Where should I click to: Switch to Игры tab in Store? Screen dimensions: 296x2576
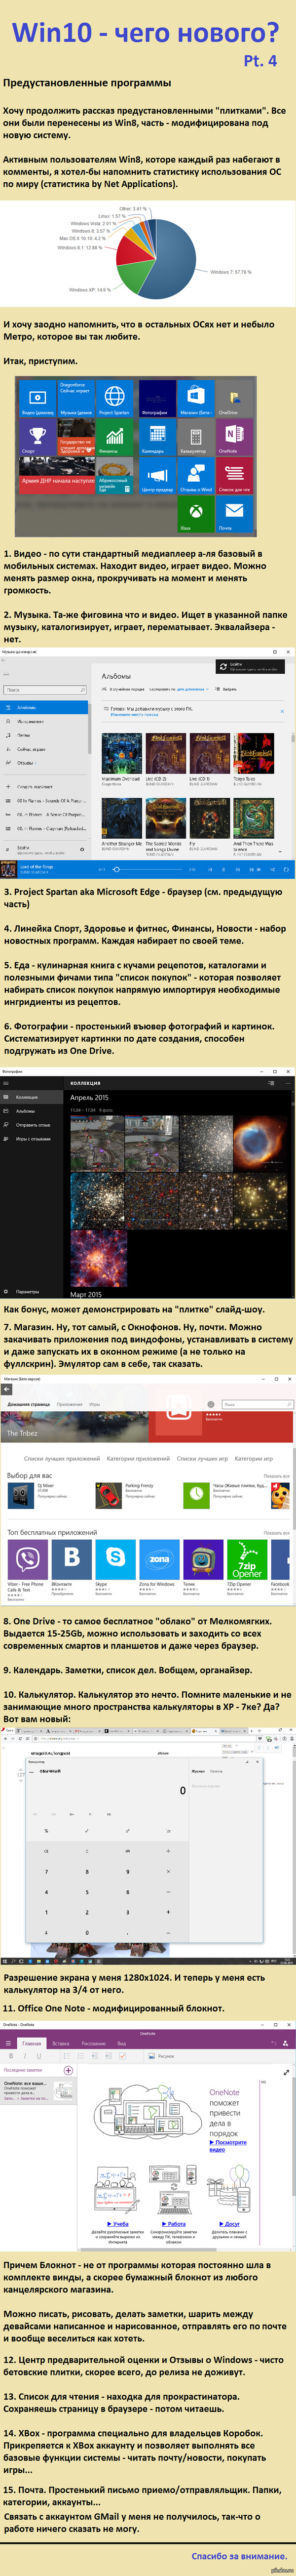tap(95, 1404)
